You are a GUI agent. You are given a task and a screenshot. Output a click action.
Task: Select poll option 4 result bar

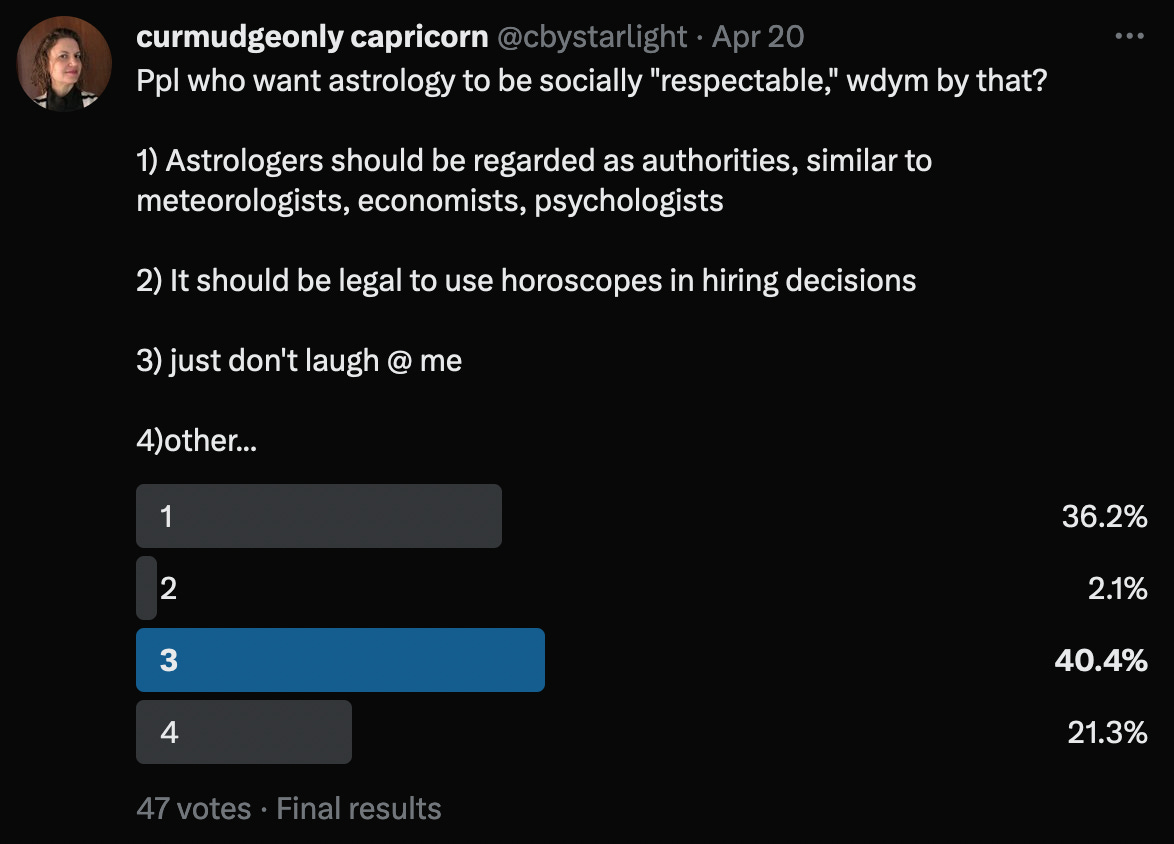click(x=243, y=732)
